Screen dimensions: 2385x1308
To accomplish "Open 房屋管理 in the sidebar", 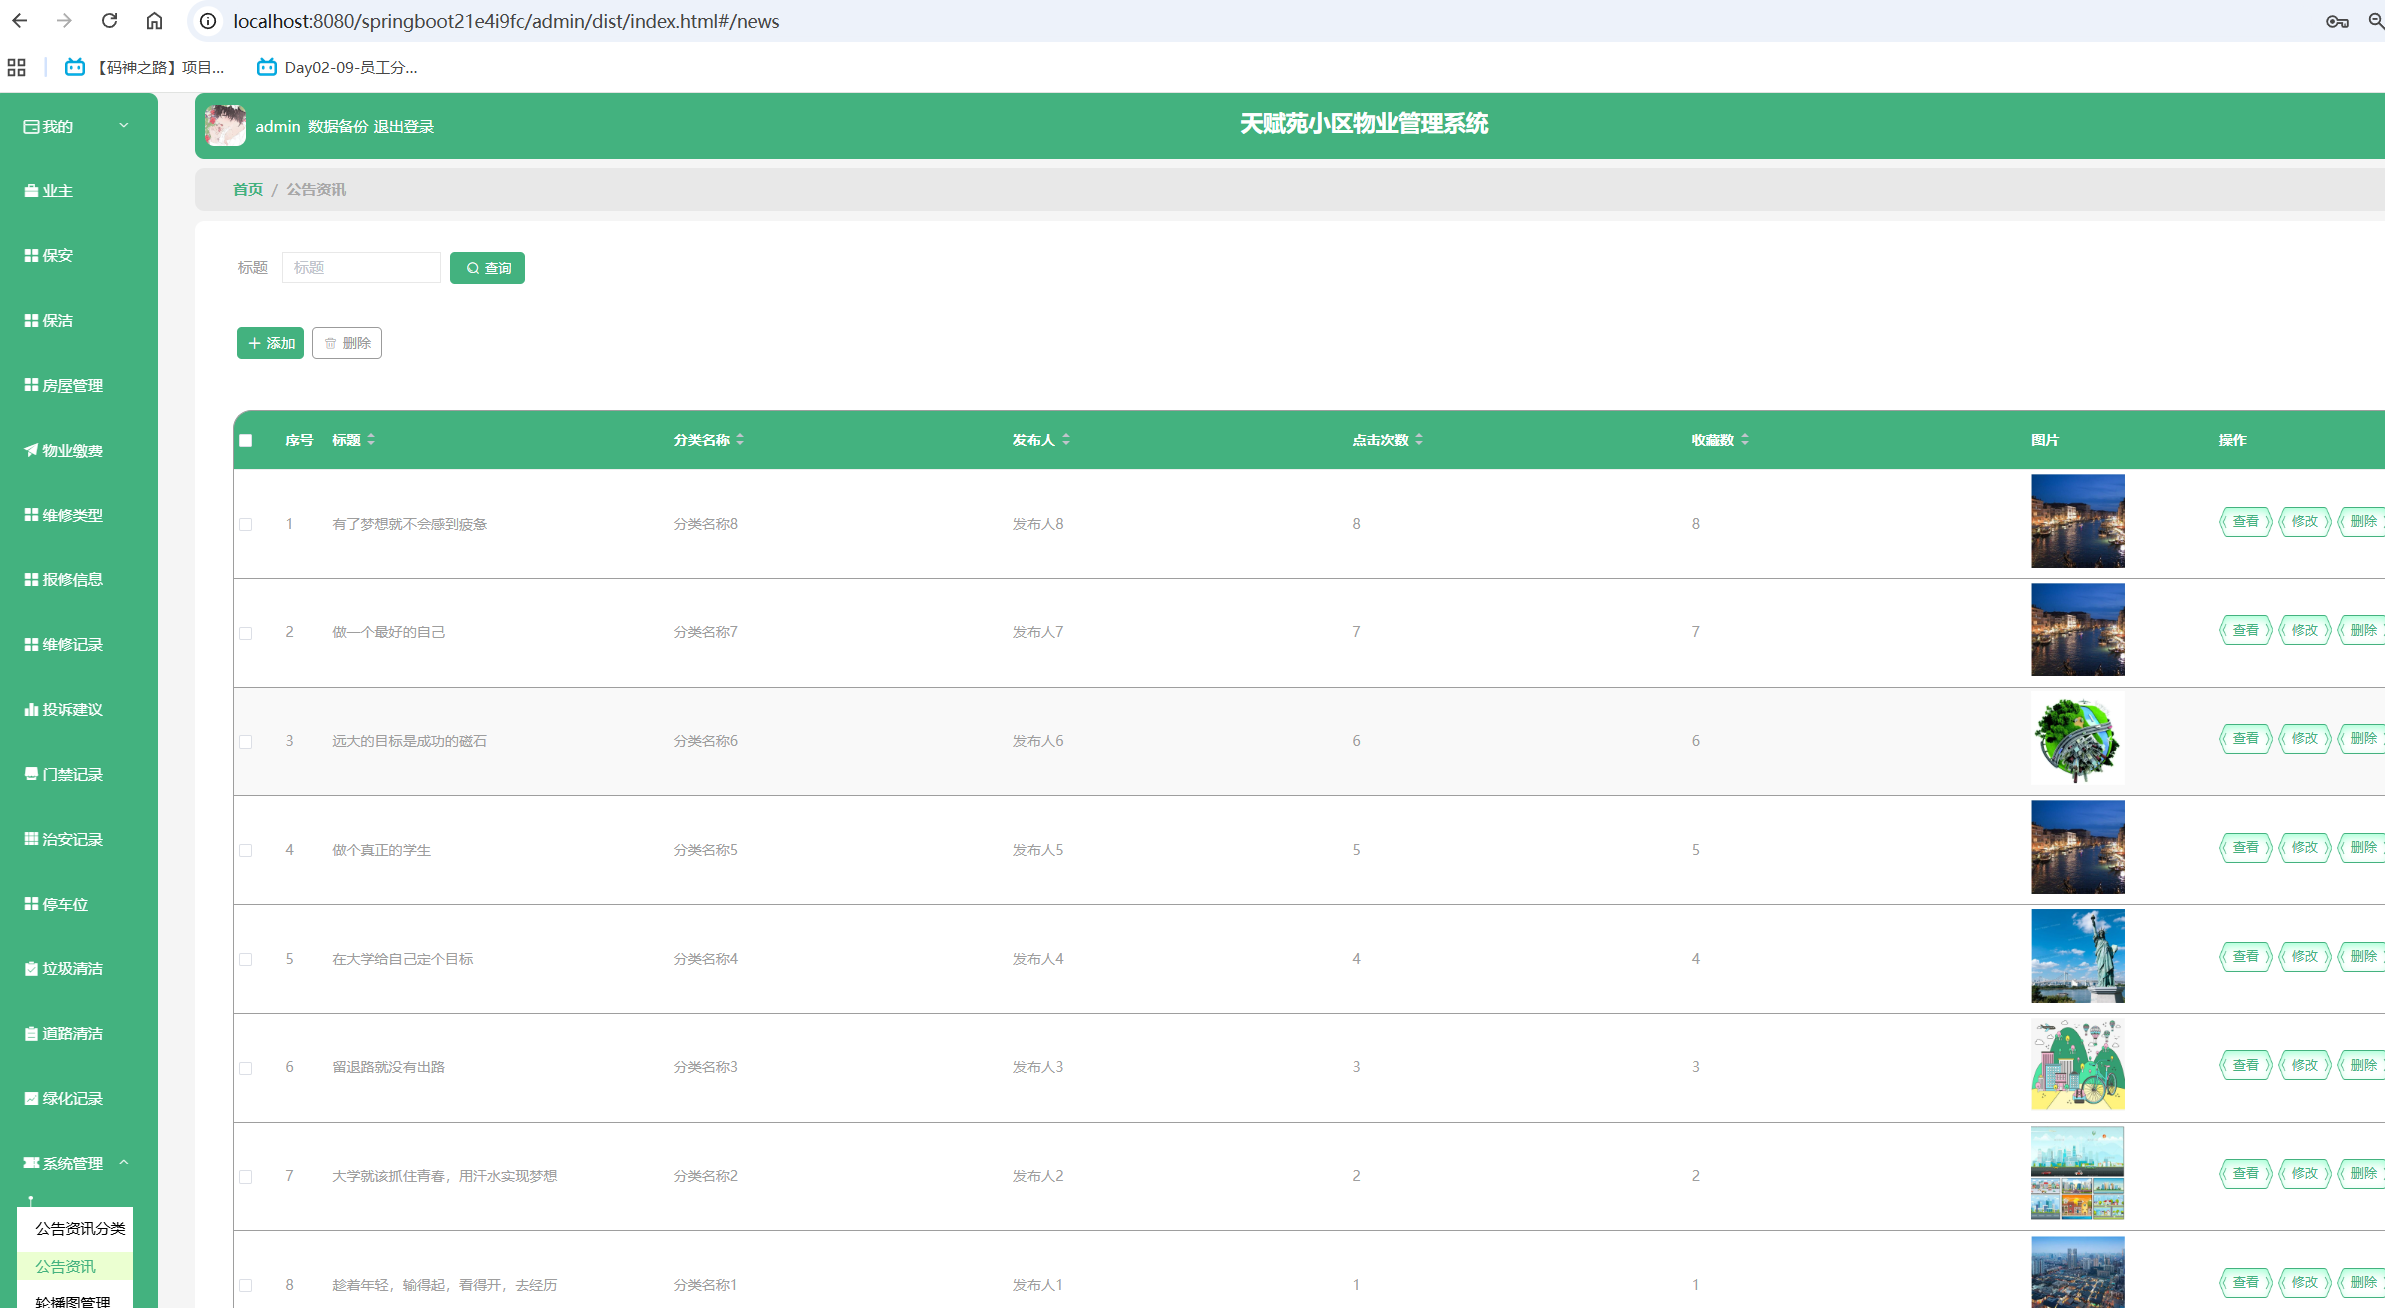I will tap(72, 386).
